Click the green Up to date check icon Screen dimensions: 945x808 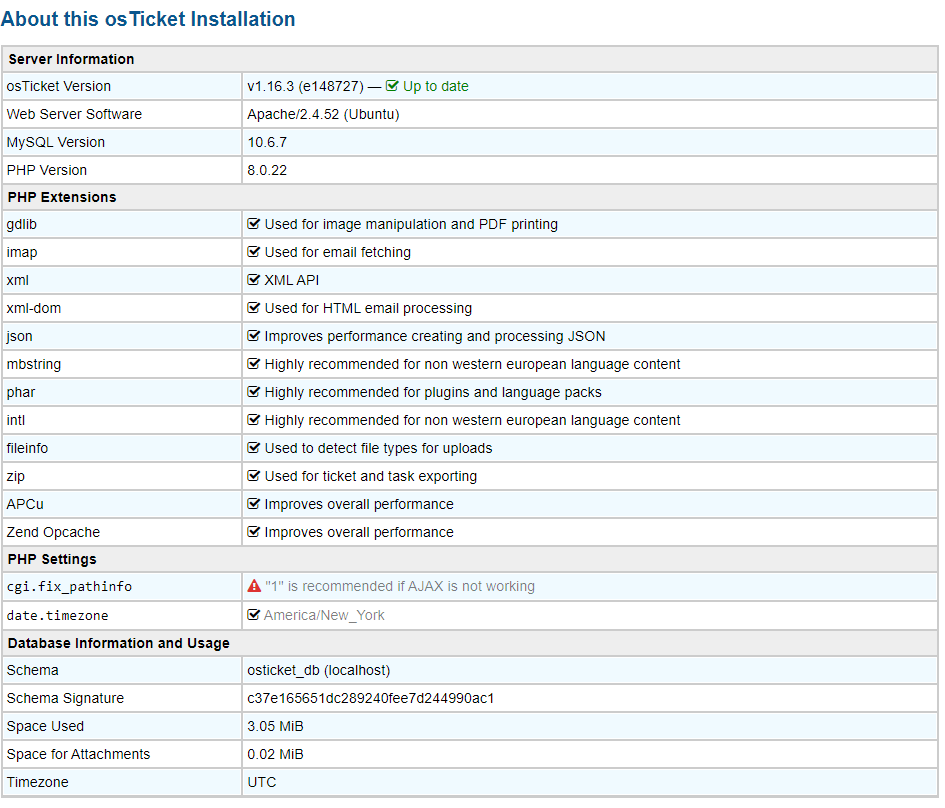pyautogui.click(x=392, y=86)
